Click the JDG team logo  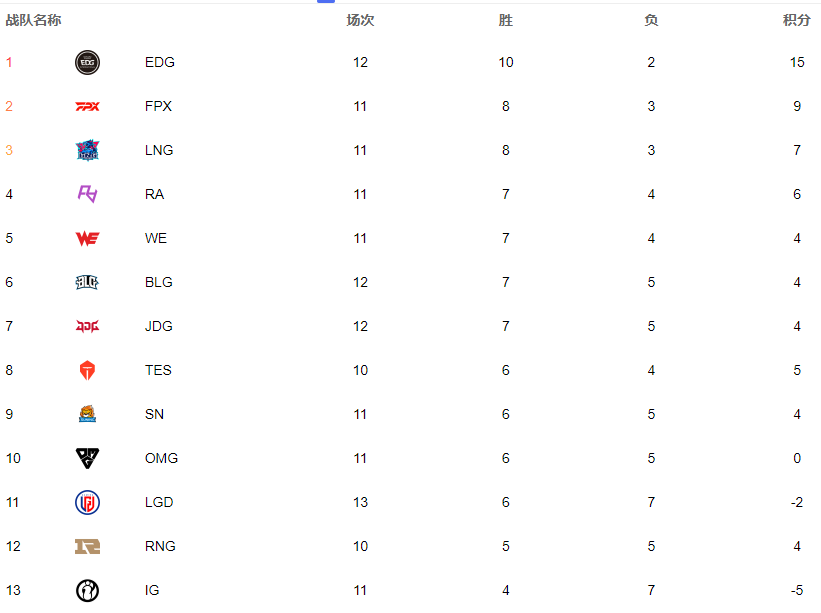pos(87,327)
